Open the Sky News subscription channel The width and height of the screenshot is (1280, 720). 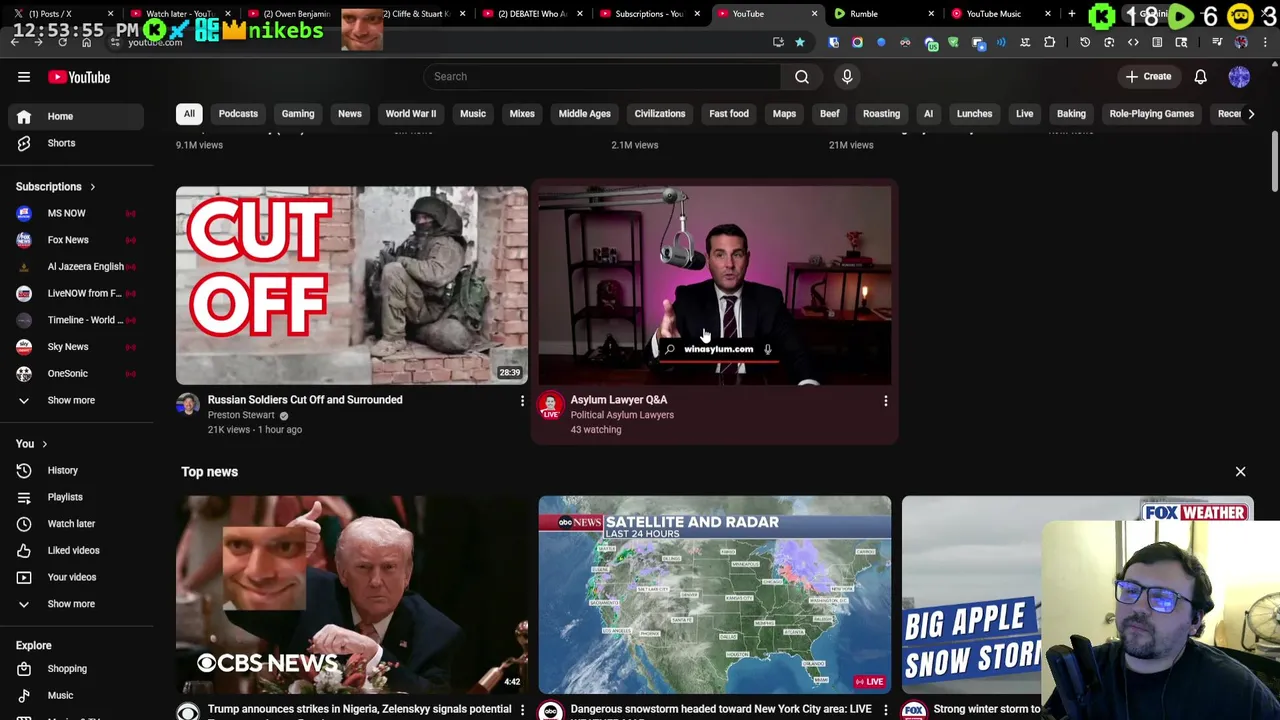76,347
